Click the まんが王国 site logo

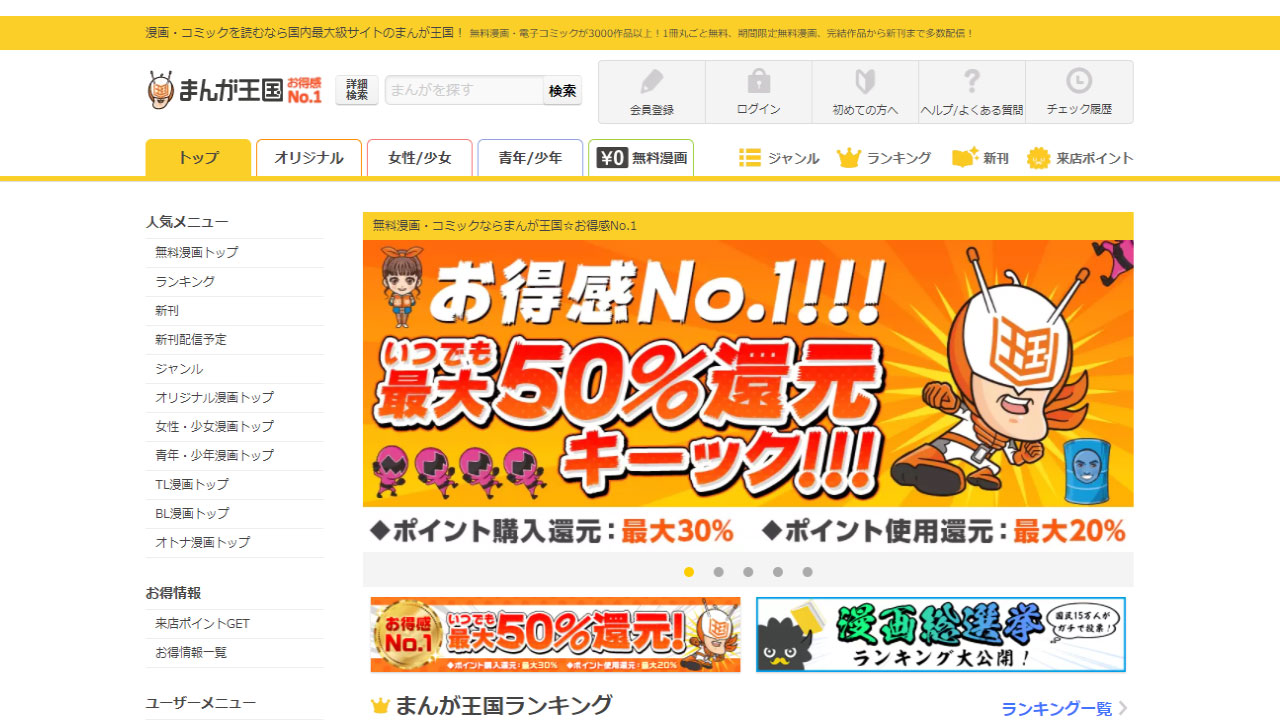tap(234, 90)
